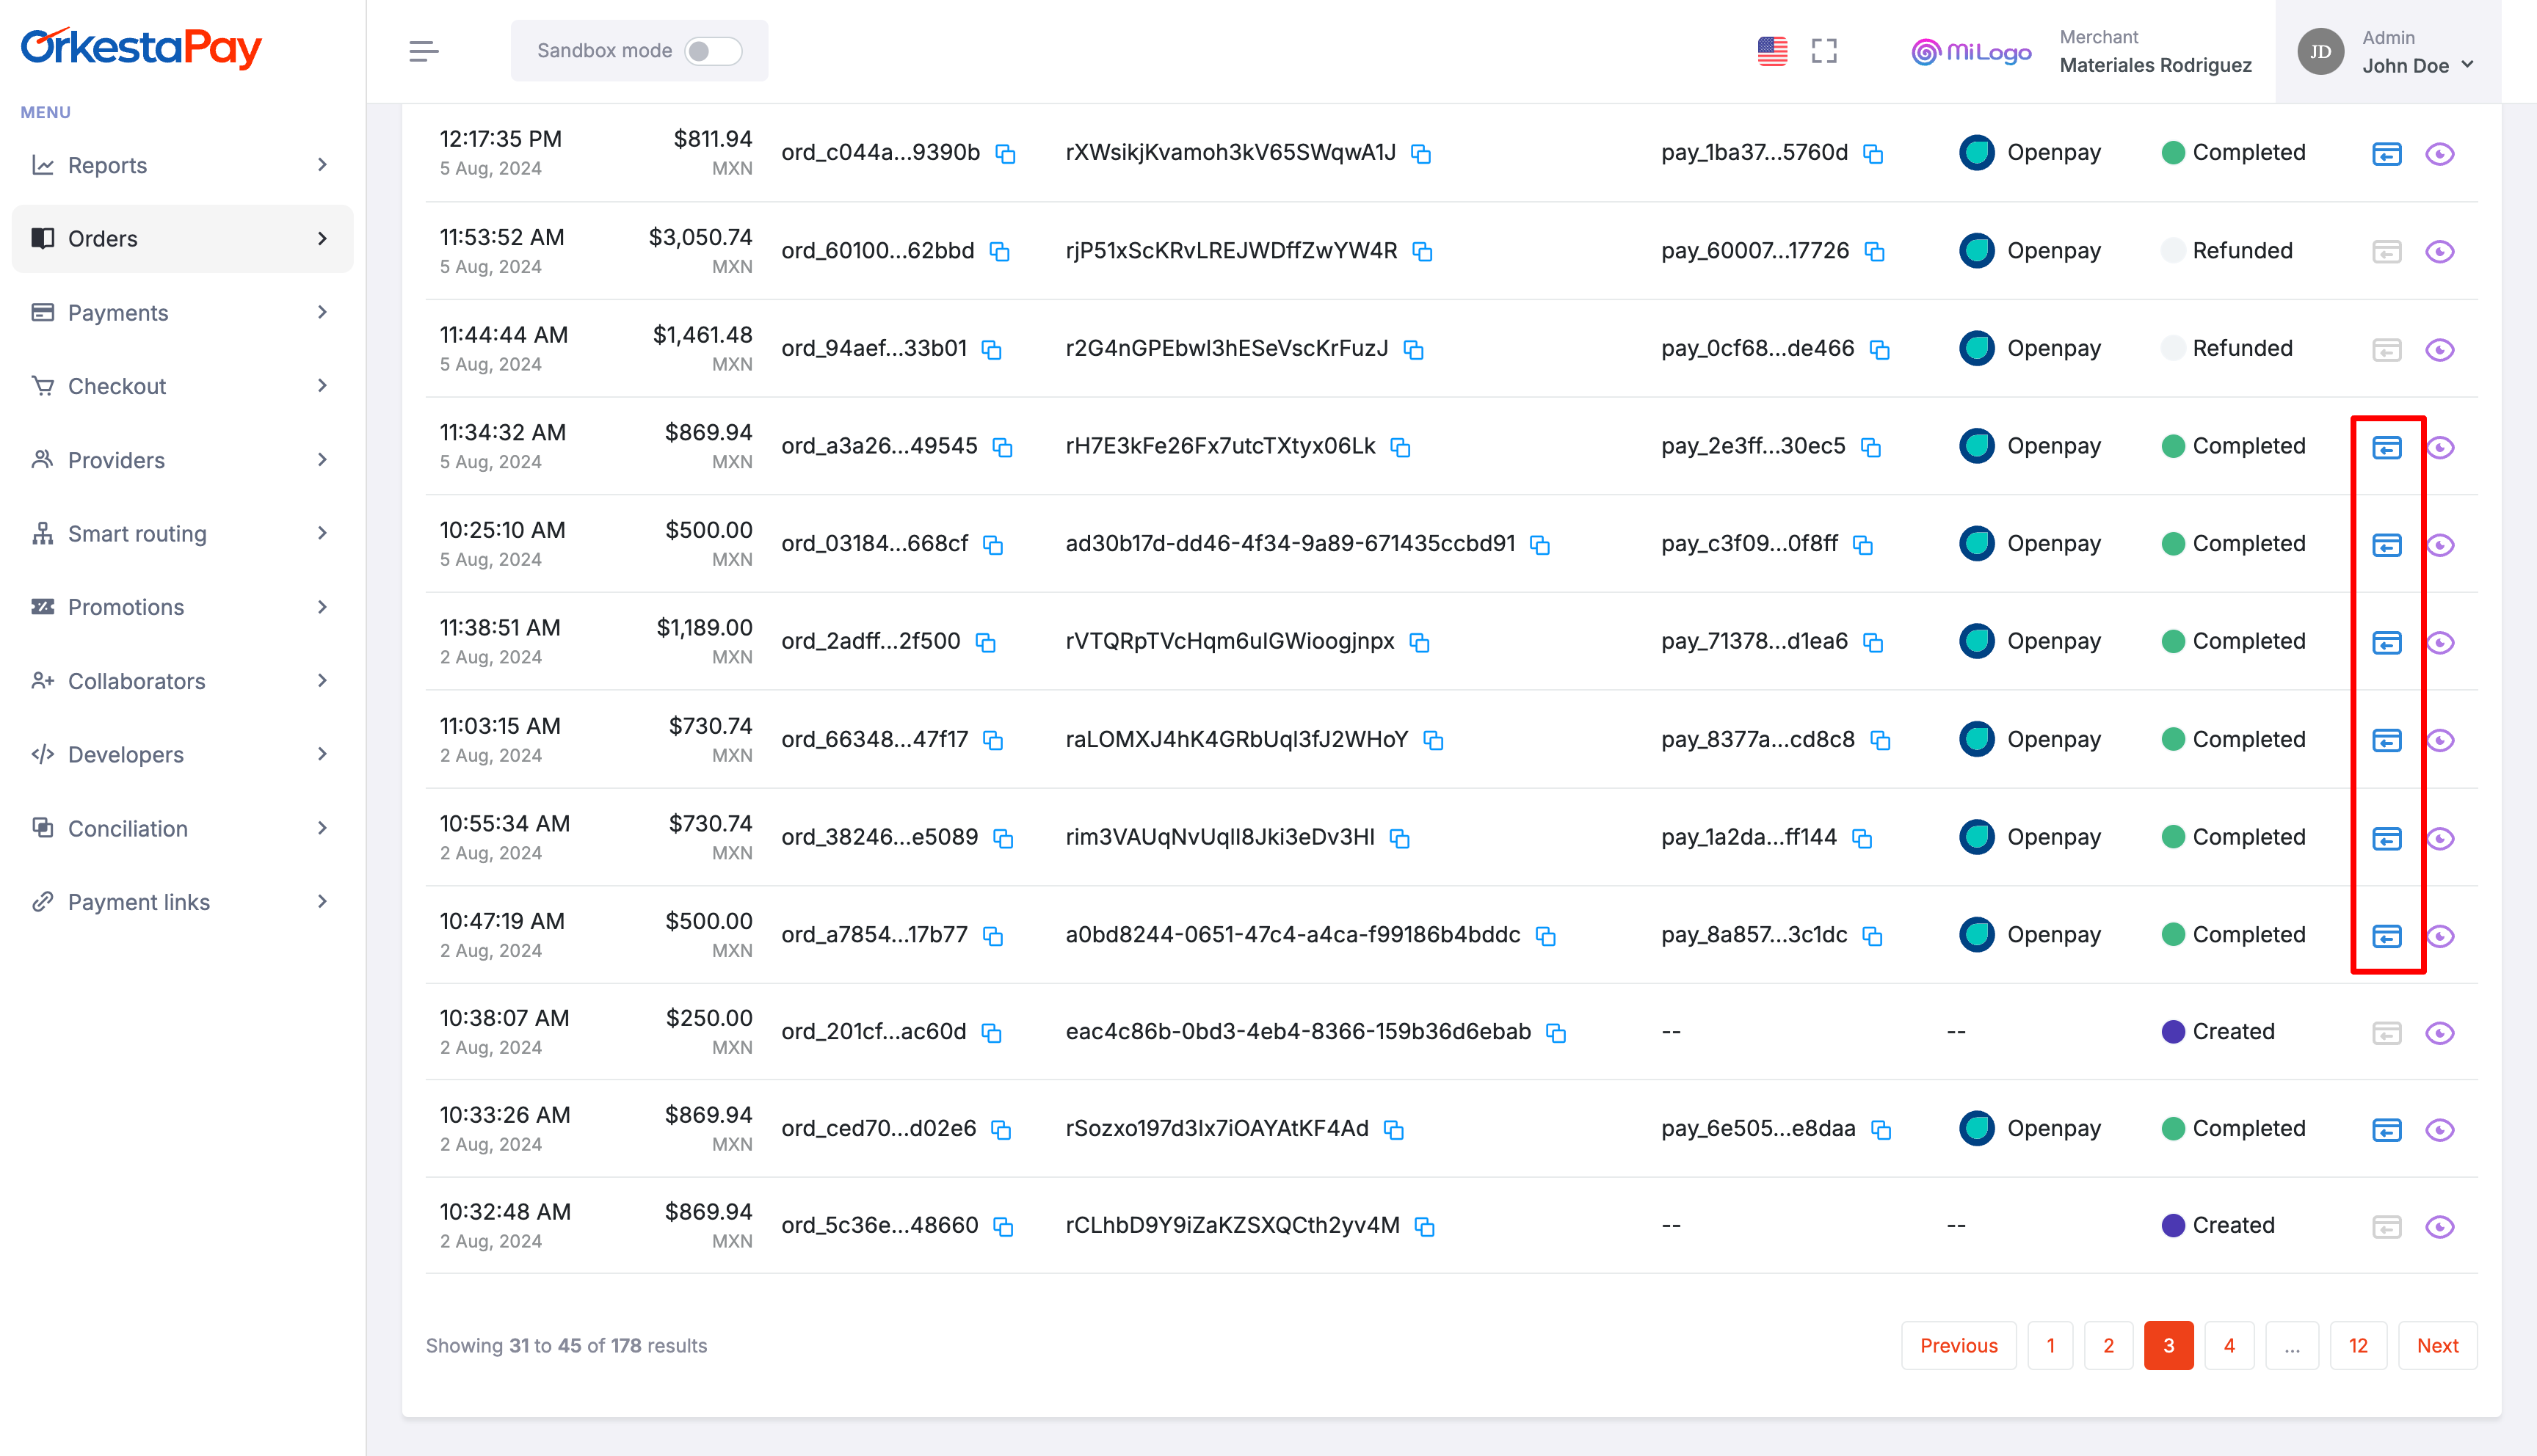This screenshot has height=1456, width=2537.
Task: Expand Promotions chevron arrow
Action: click(x=322, y=607)
